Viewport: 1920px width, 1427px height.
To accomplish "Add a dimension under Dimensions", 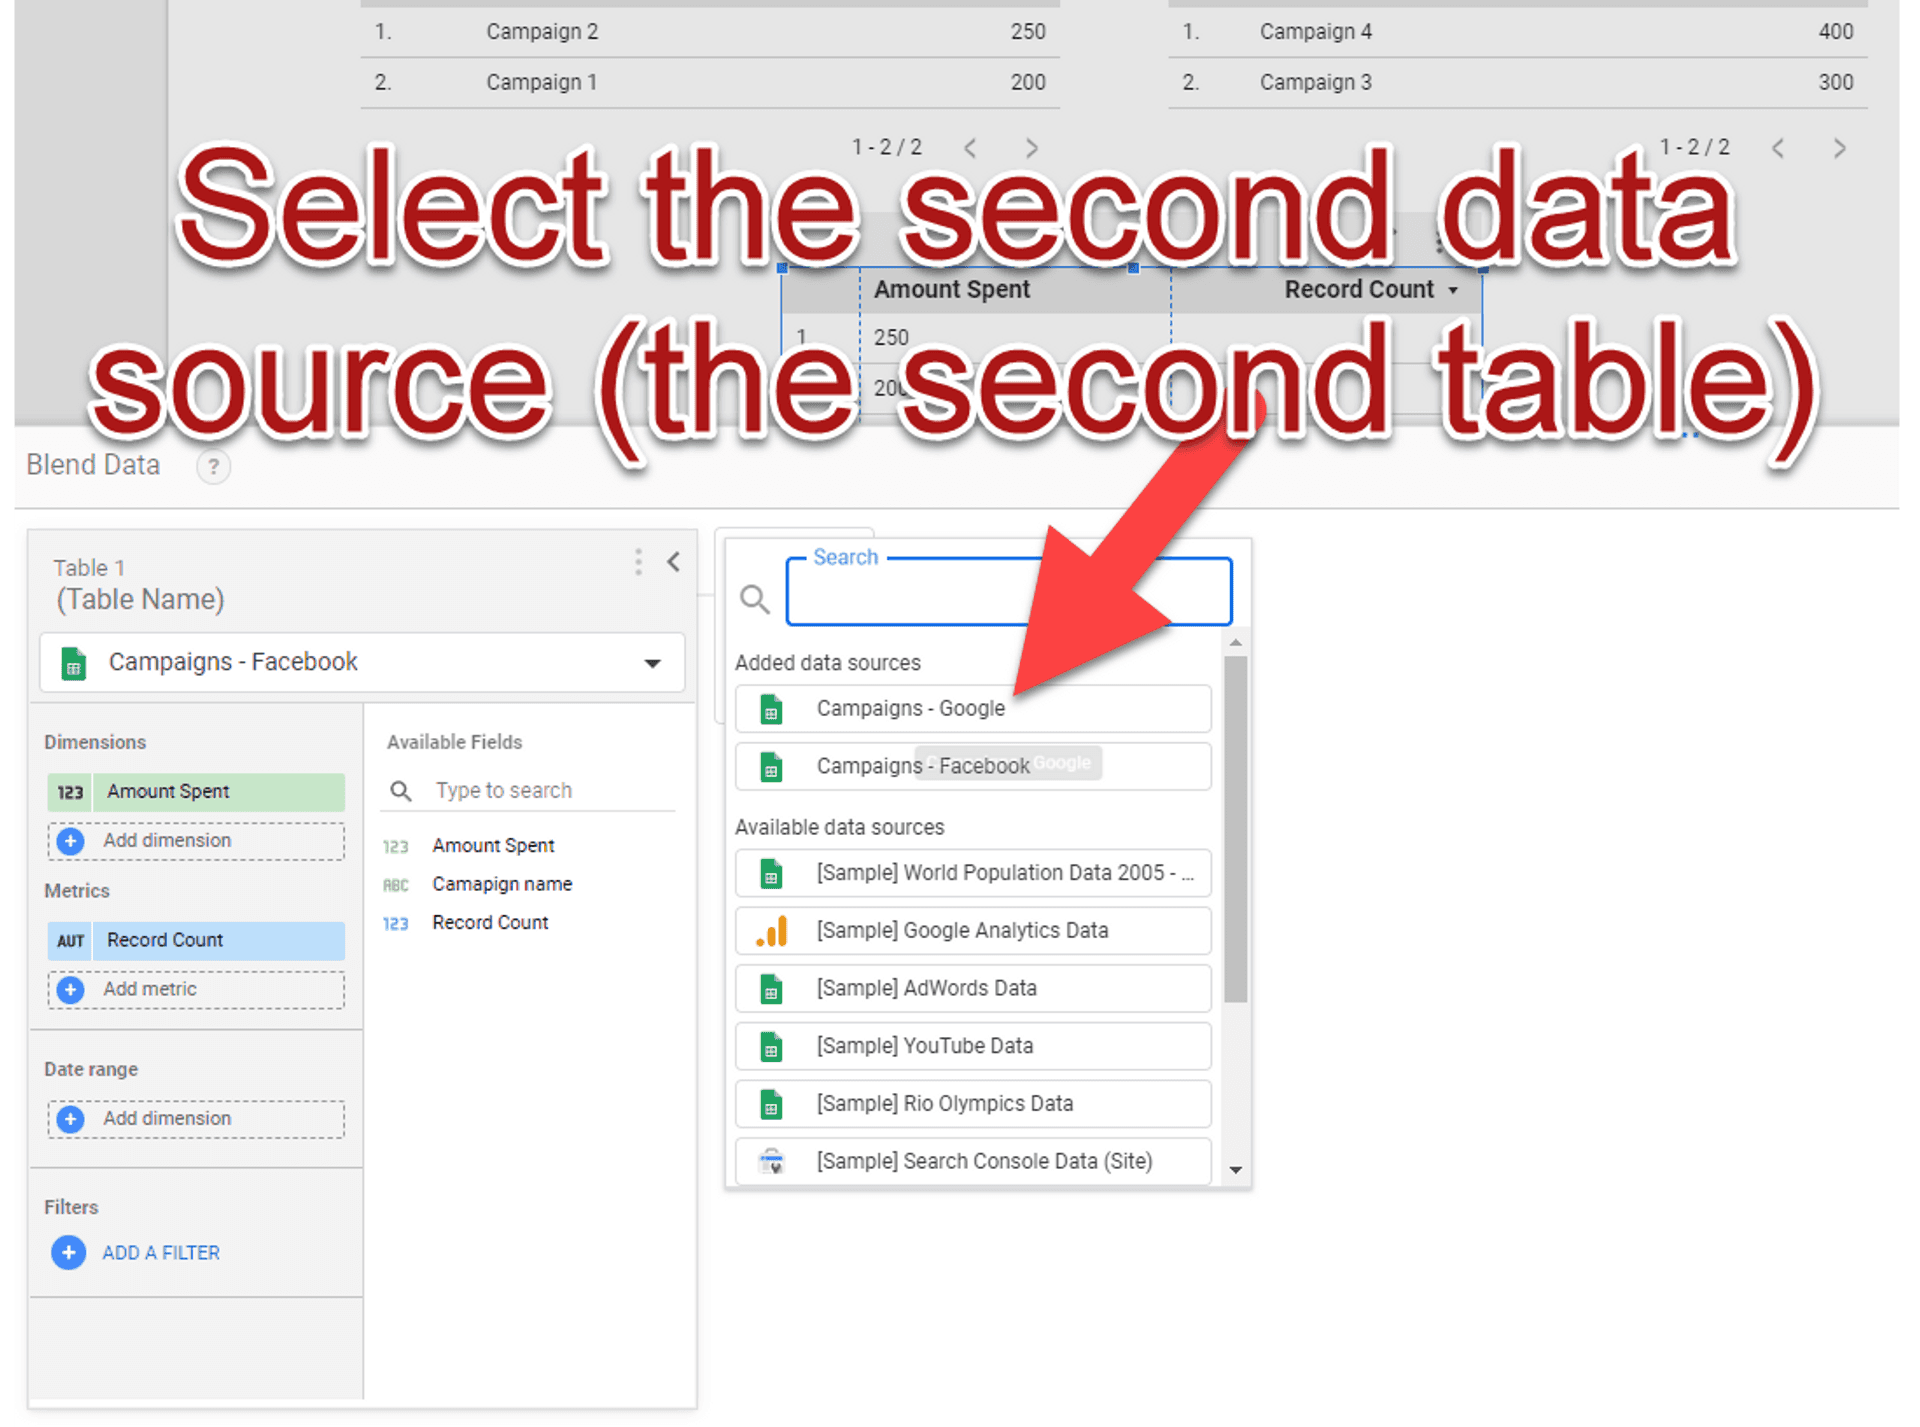I will 196,841.
